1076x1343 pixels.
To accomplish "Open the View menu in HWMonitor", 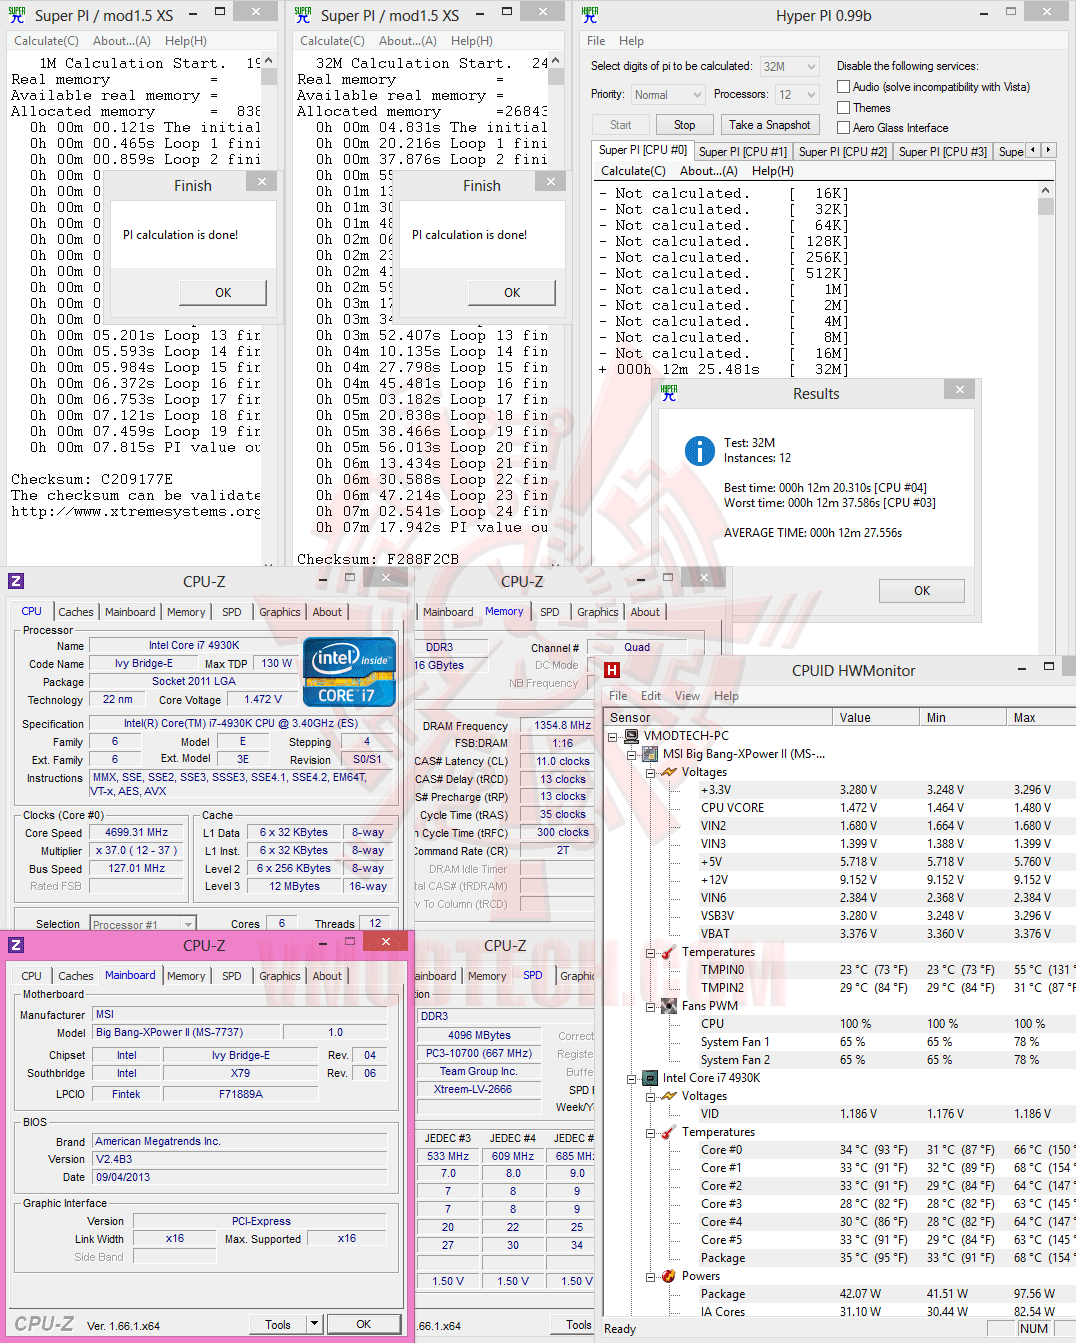I will pos(687,696).
